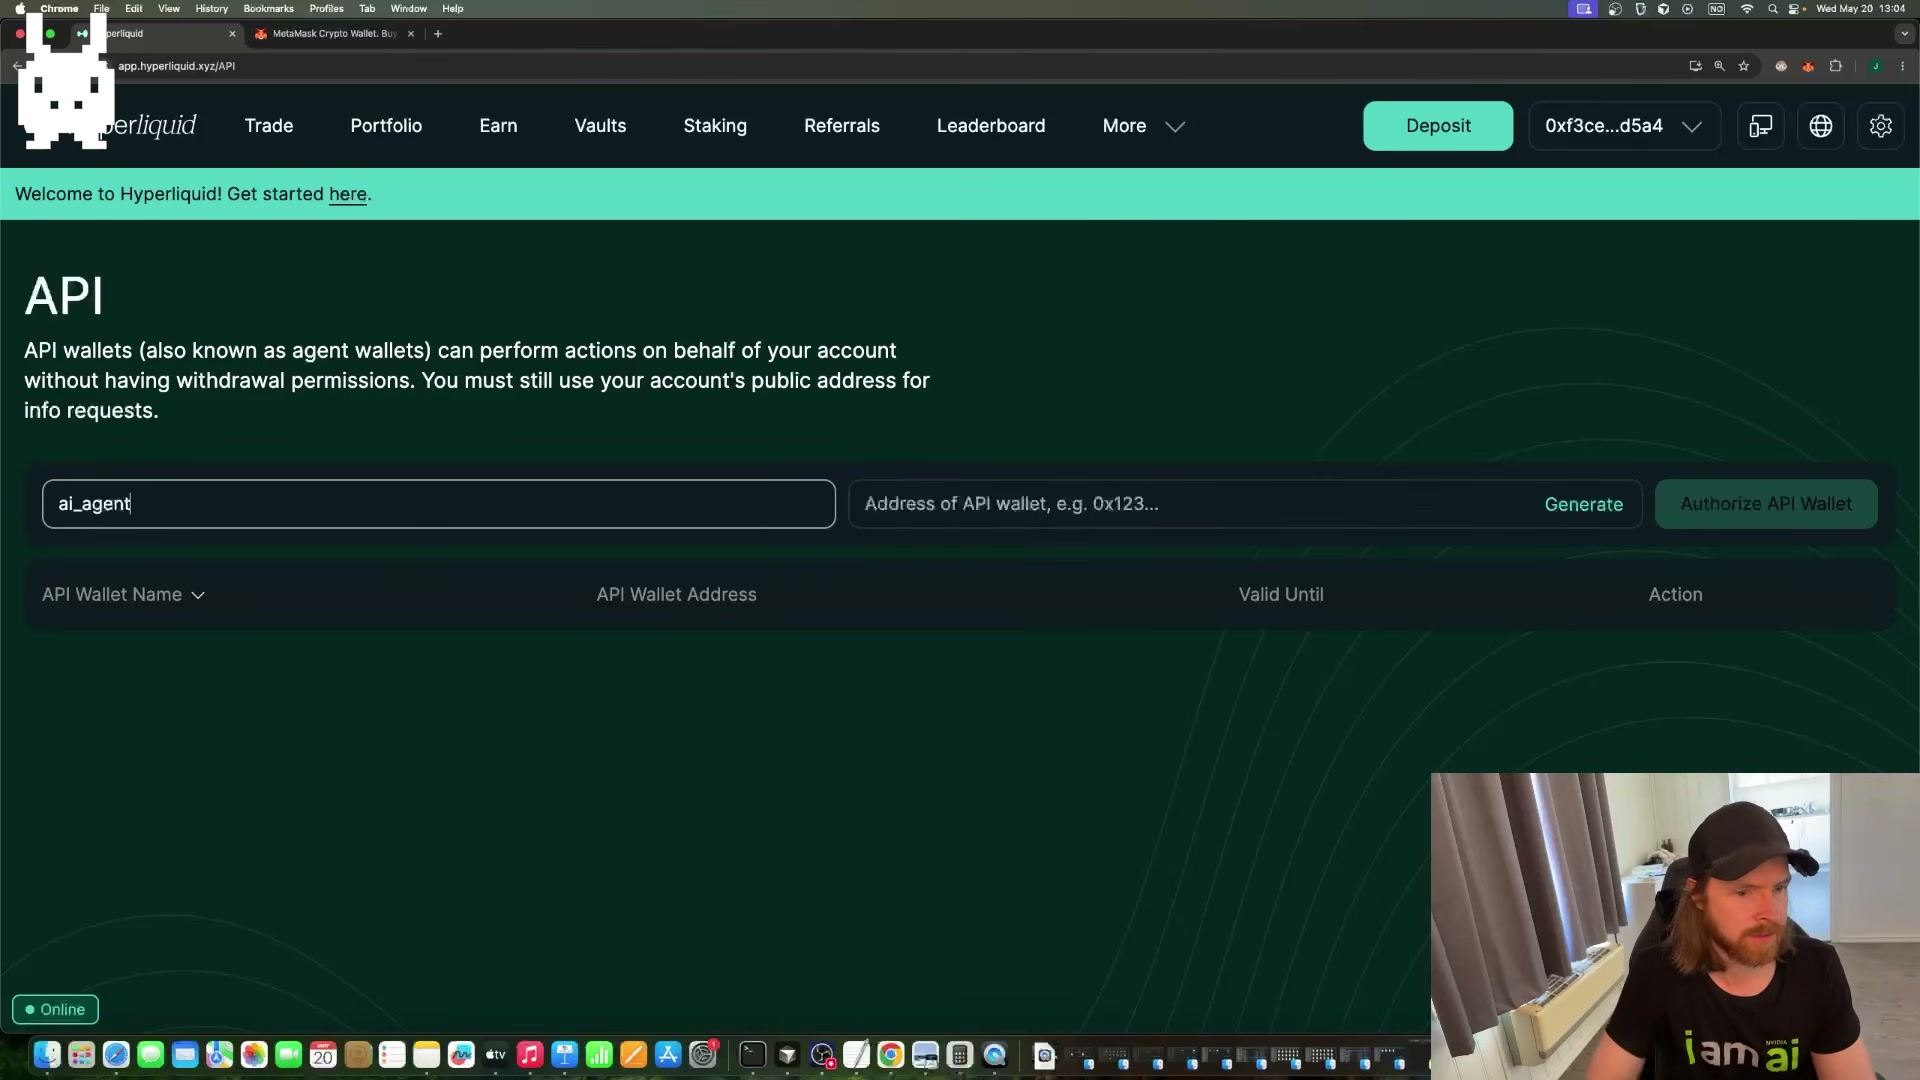Expand the More menu in the navigation
The width and height of the screenshot is (1920, 1080).
[1143, 126]
